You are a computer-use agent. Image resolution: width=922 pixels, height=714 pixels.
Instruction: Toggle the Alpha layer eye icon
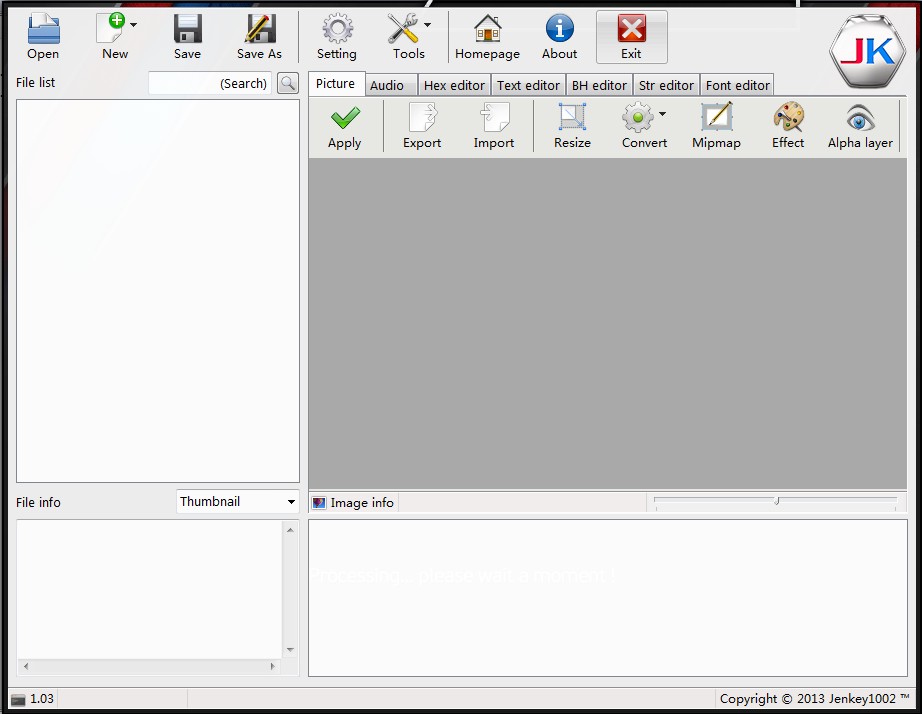point(860,118)
